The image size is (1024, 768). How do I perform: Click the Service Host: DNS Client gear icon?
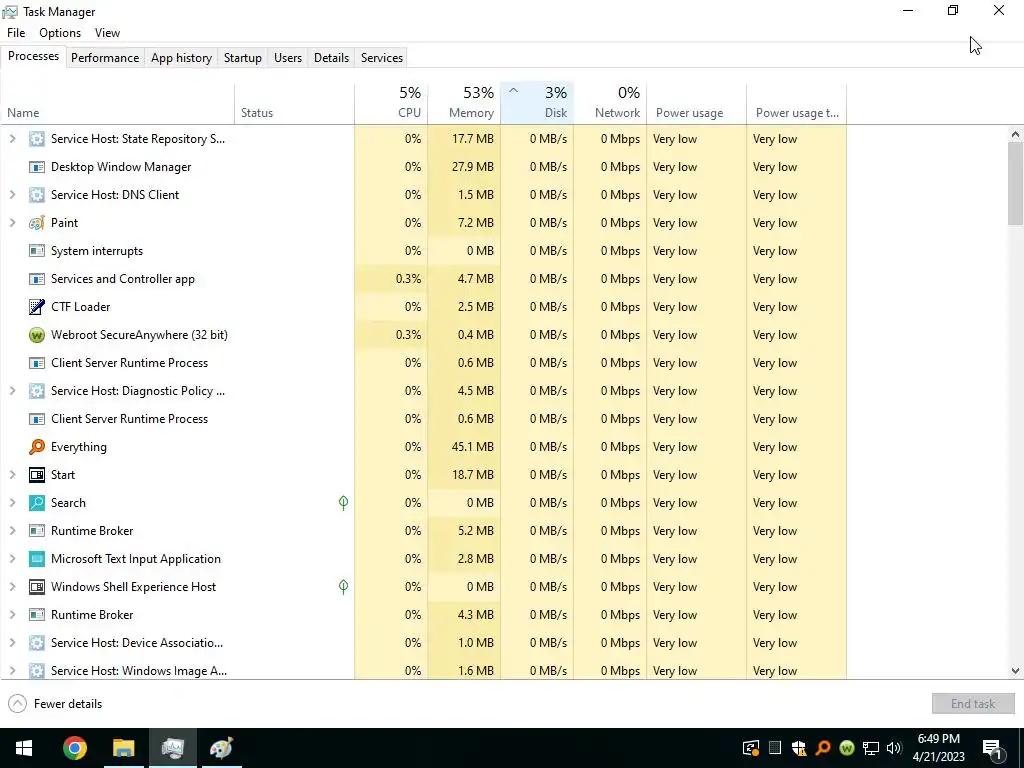[x=37, y=195]
